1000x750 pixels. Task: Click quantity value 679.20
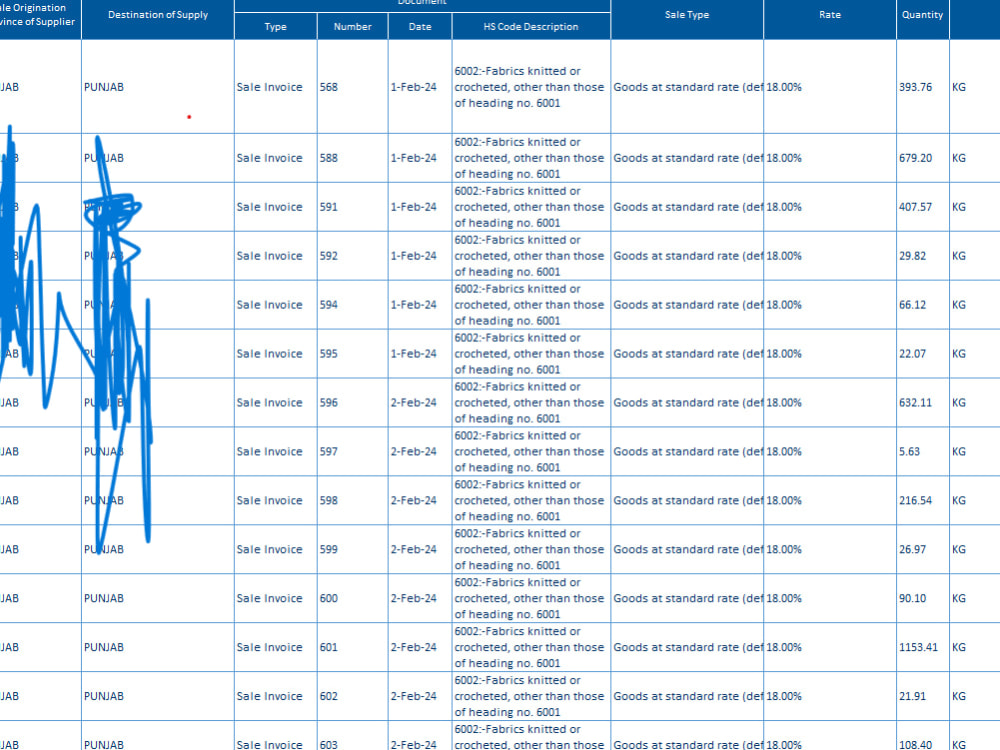915,158
